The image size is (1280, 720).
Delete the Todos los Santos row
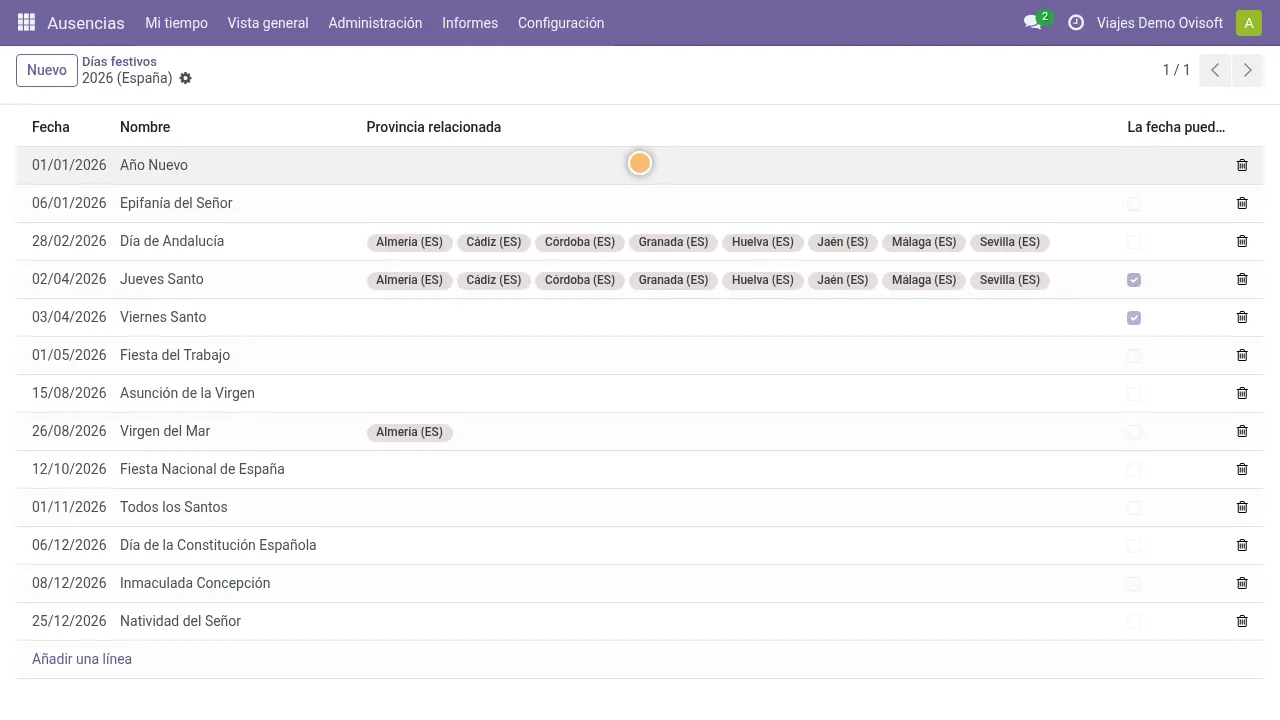point(1242,507)
